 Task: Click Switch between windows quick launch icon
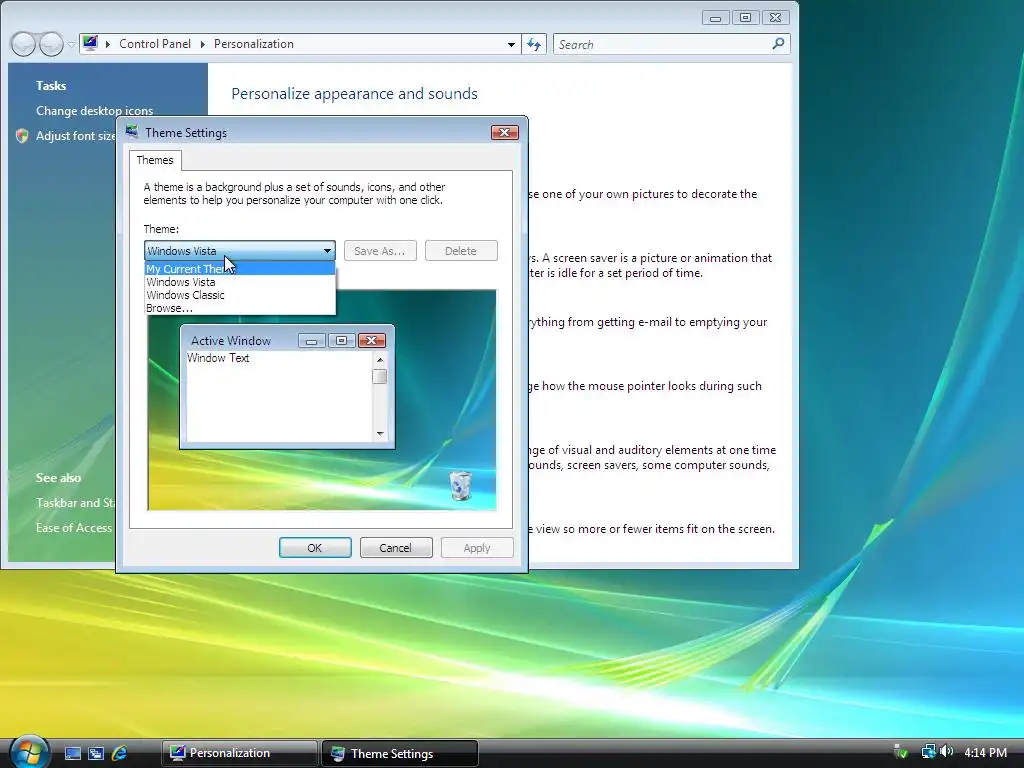click(96, 753)
